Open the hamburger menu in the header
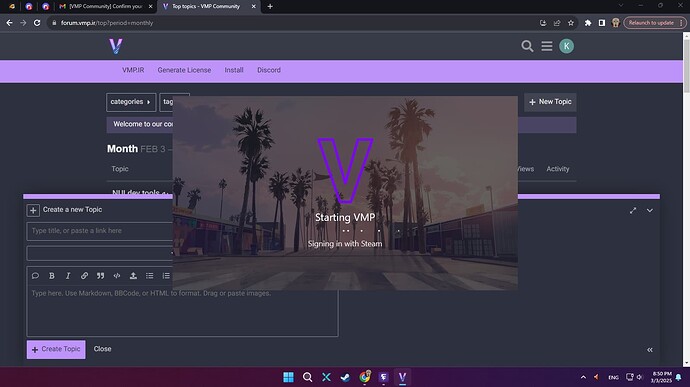Viewport: 690px width, 387px height. click(547, 46)
